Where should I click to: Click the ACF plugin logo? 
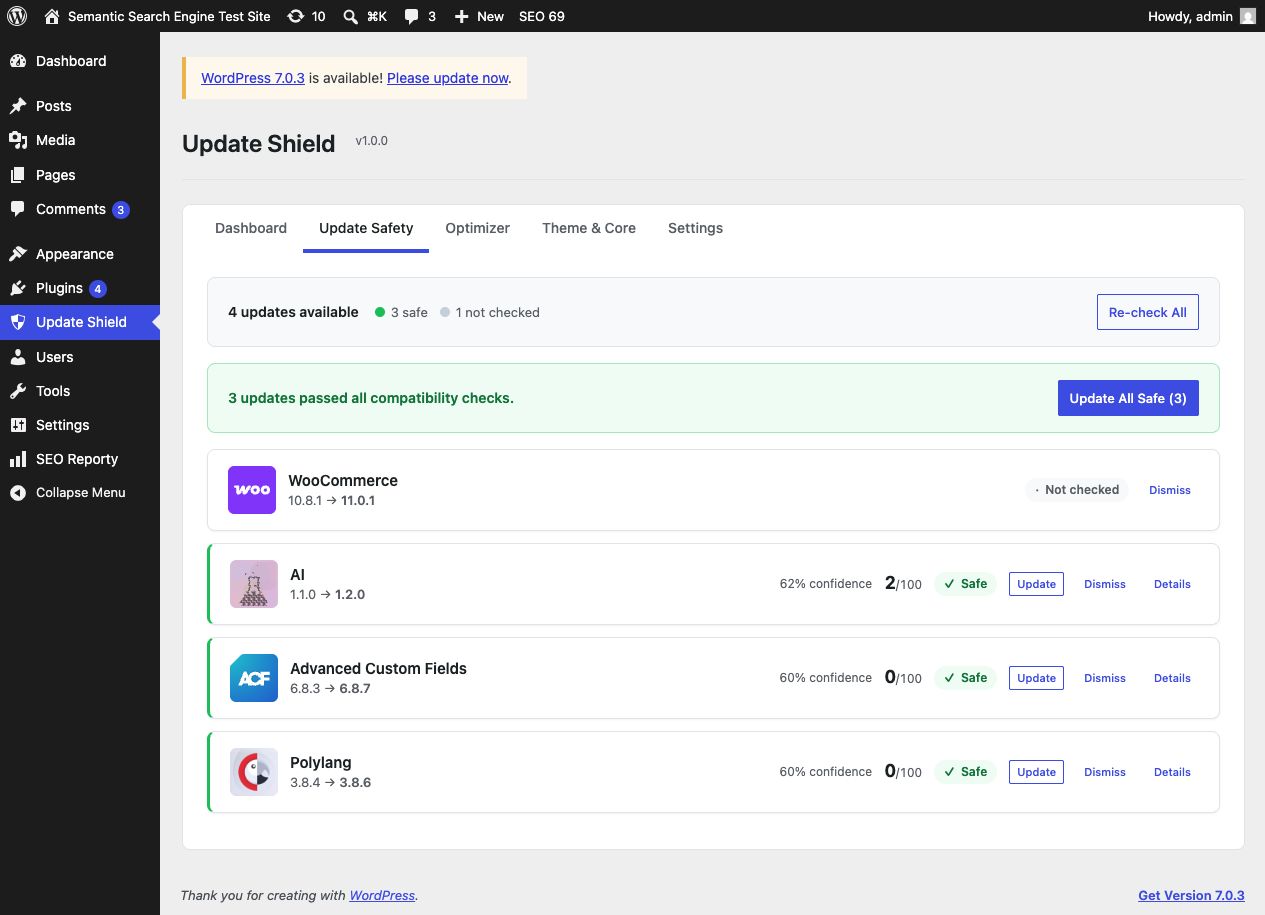[254, 678]
